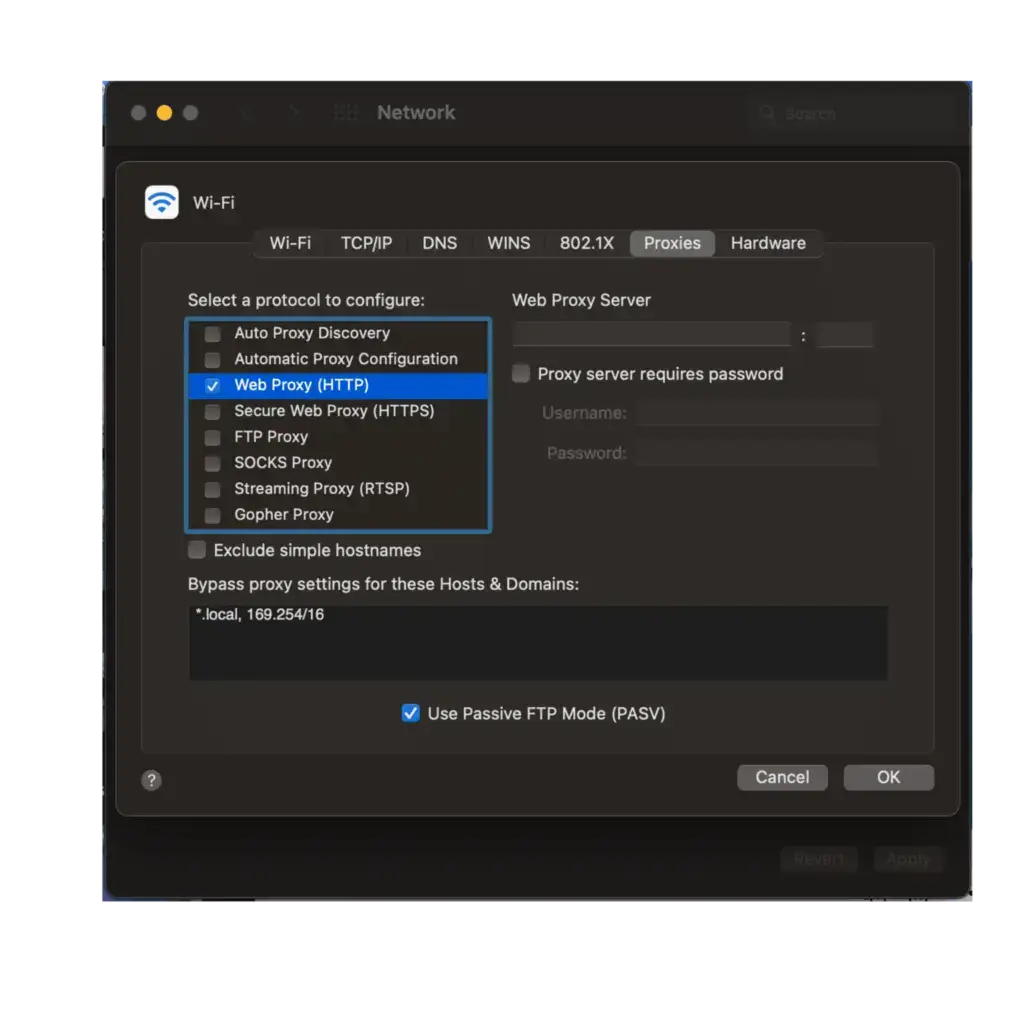Open the DNS tab
1024x1024 pixels.
[x=440, y=243]
